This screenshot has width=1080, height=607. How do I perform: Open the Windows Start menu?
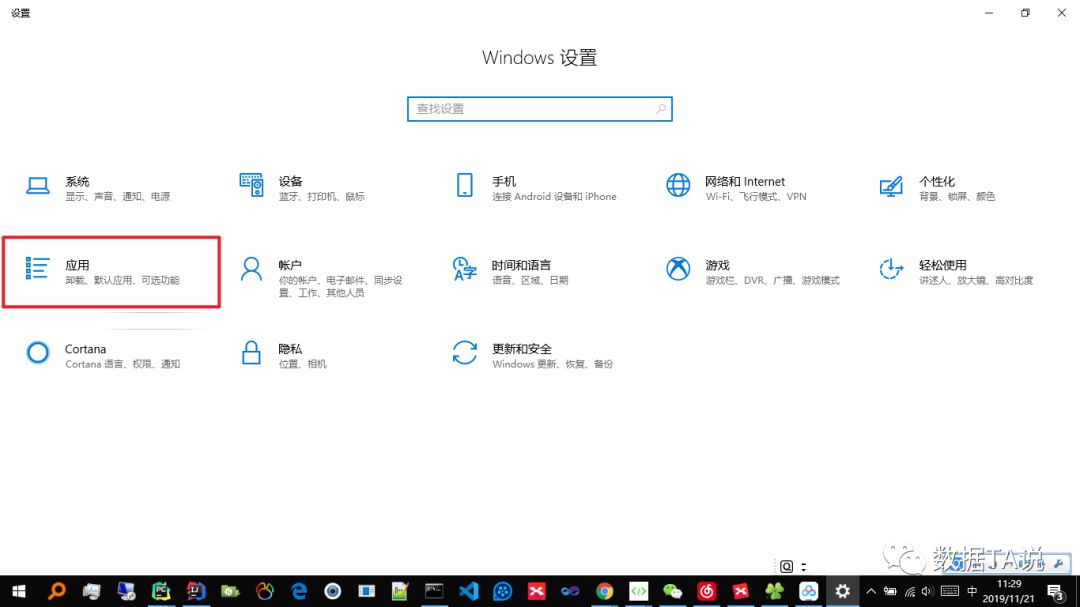pyautogui.click(x=19, y=591)
